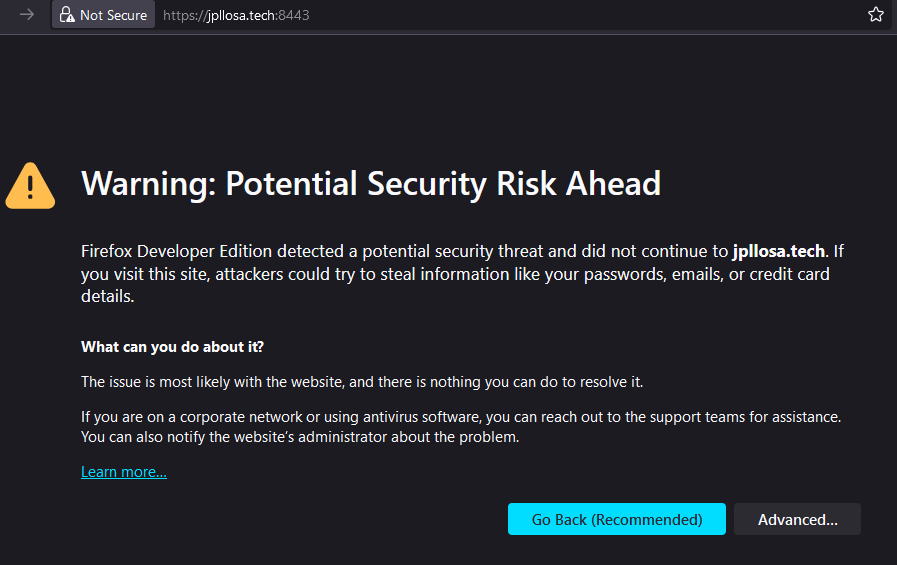The height and width of the screenshot is (565, 897).
Task: Click the forward navigation arrow
Action: tap(27, 15)
